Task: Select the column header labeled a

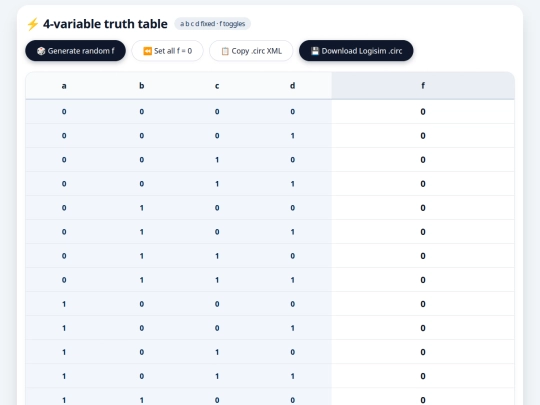Action: pos(64,85)
